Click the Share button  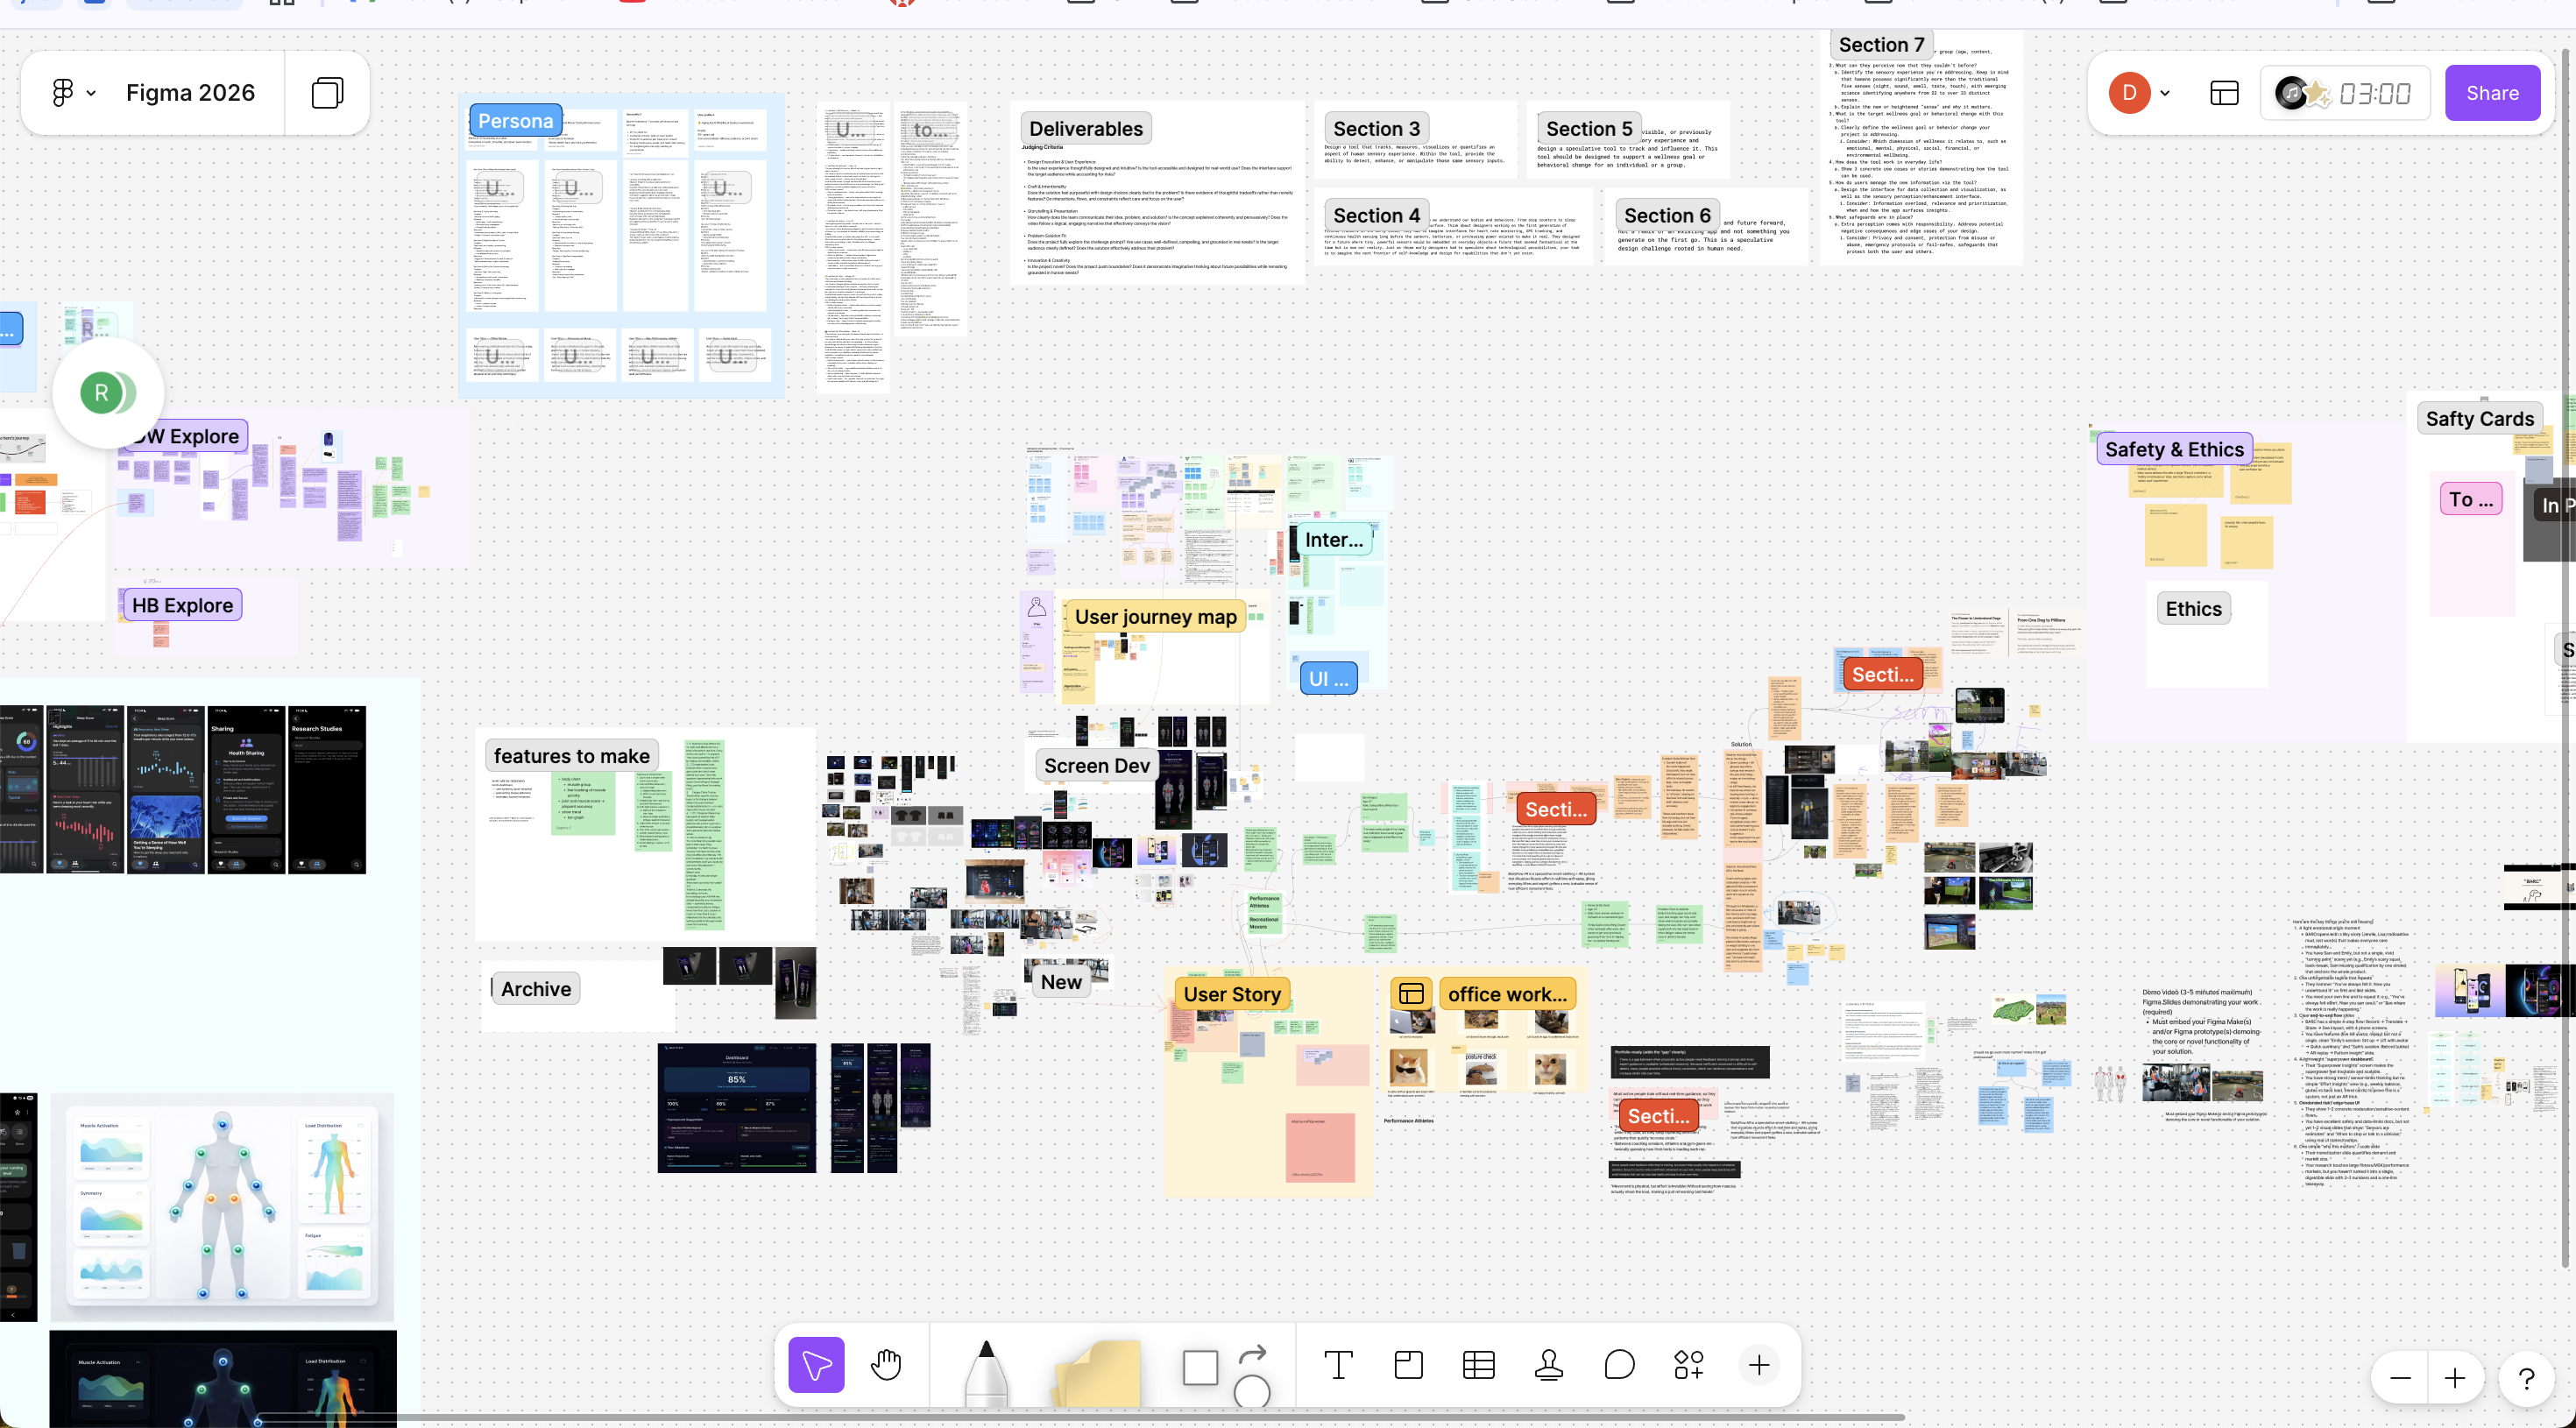pyautogui.click(x=2492, y=93)
